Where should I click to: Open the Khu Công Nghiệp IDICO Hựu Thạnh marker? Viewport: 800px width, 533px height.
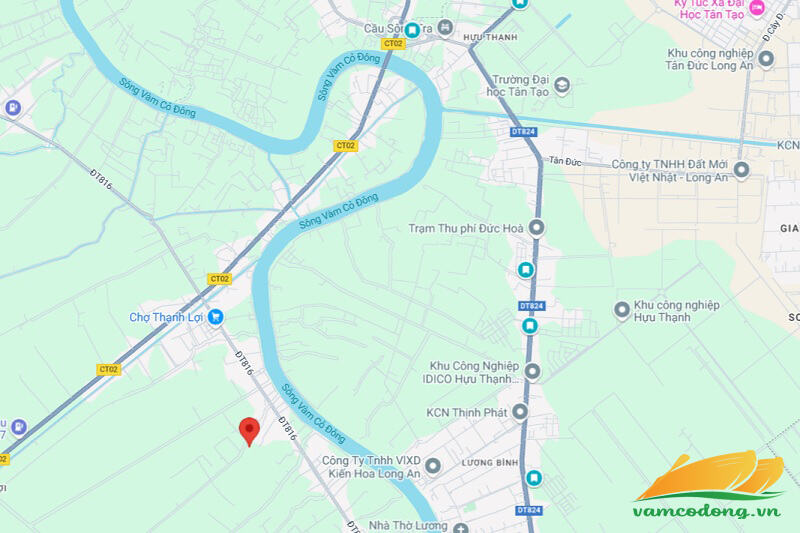point(532,372)
